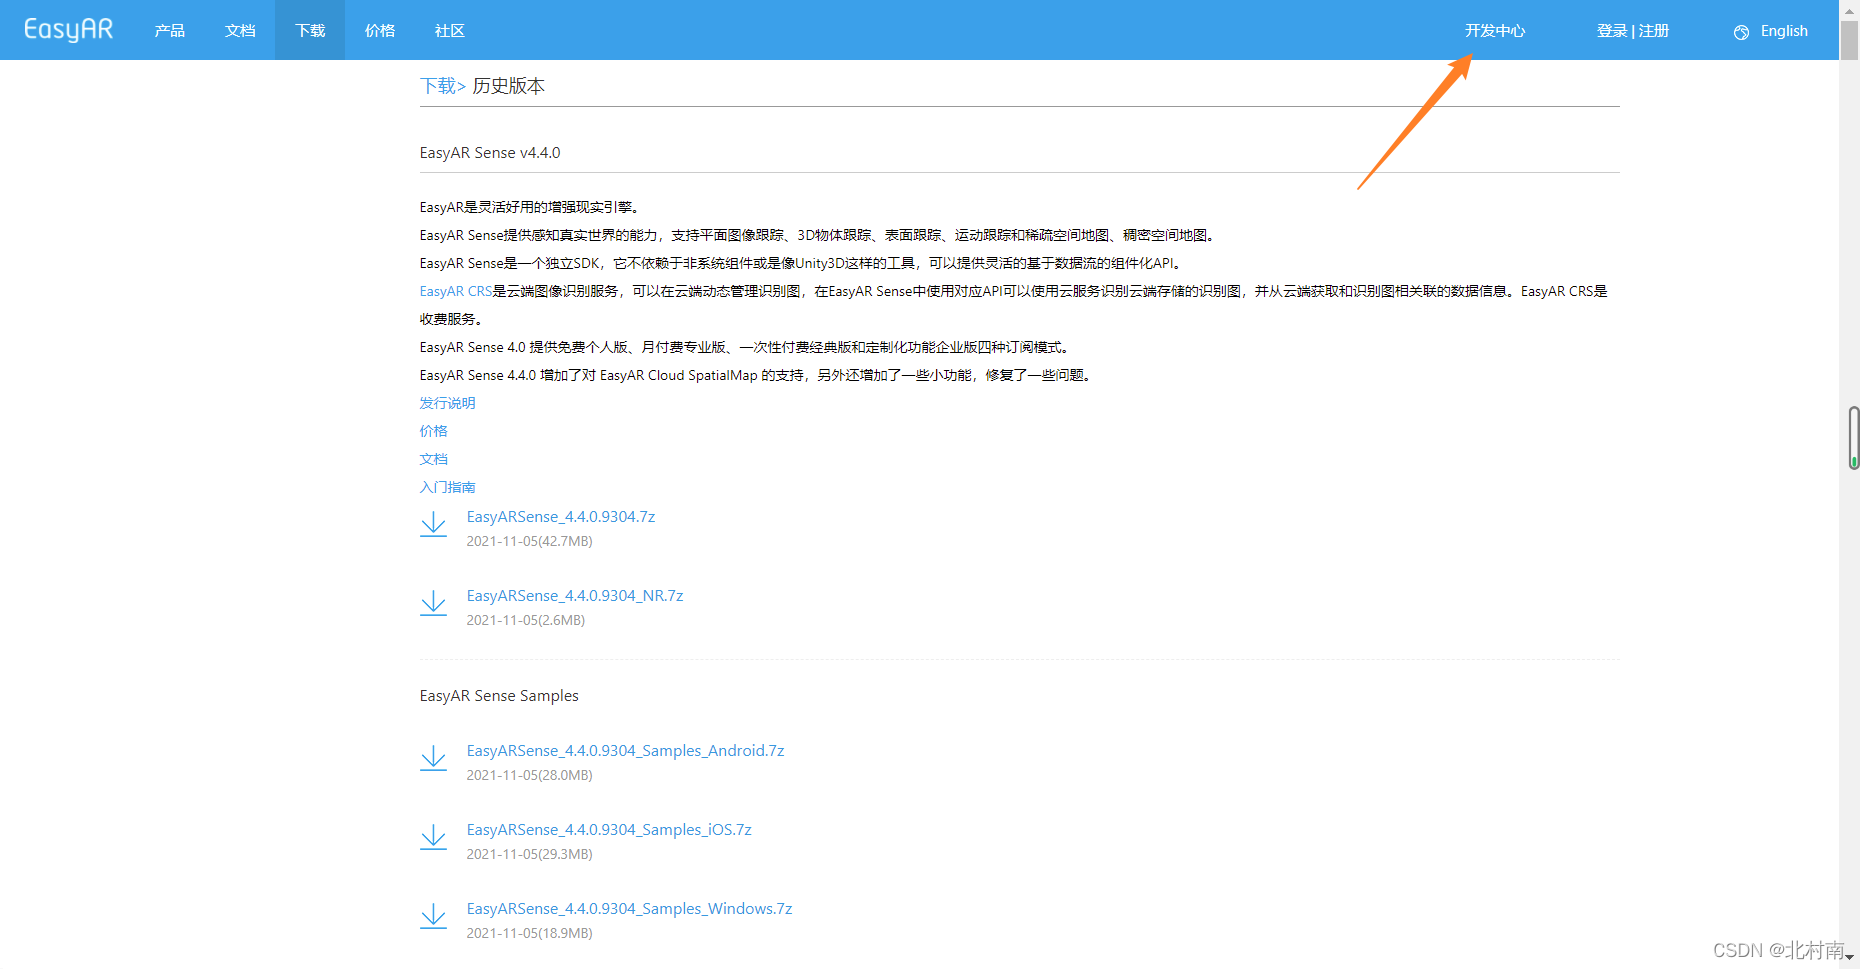Click the 历史版本 breadcrumb text
The image size is (1860, 969).
508,86
